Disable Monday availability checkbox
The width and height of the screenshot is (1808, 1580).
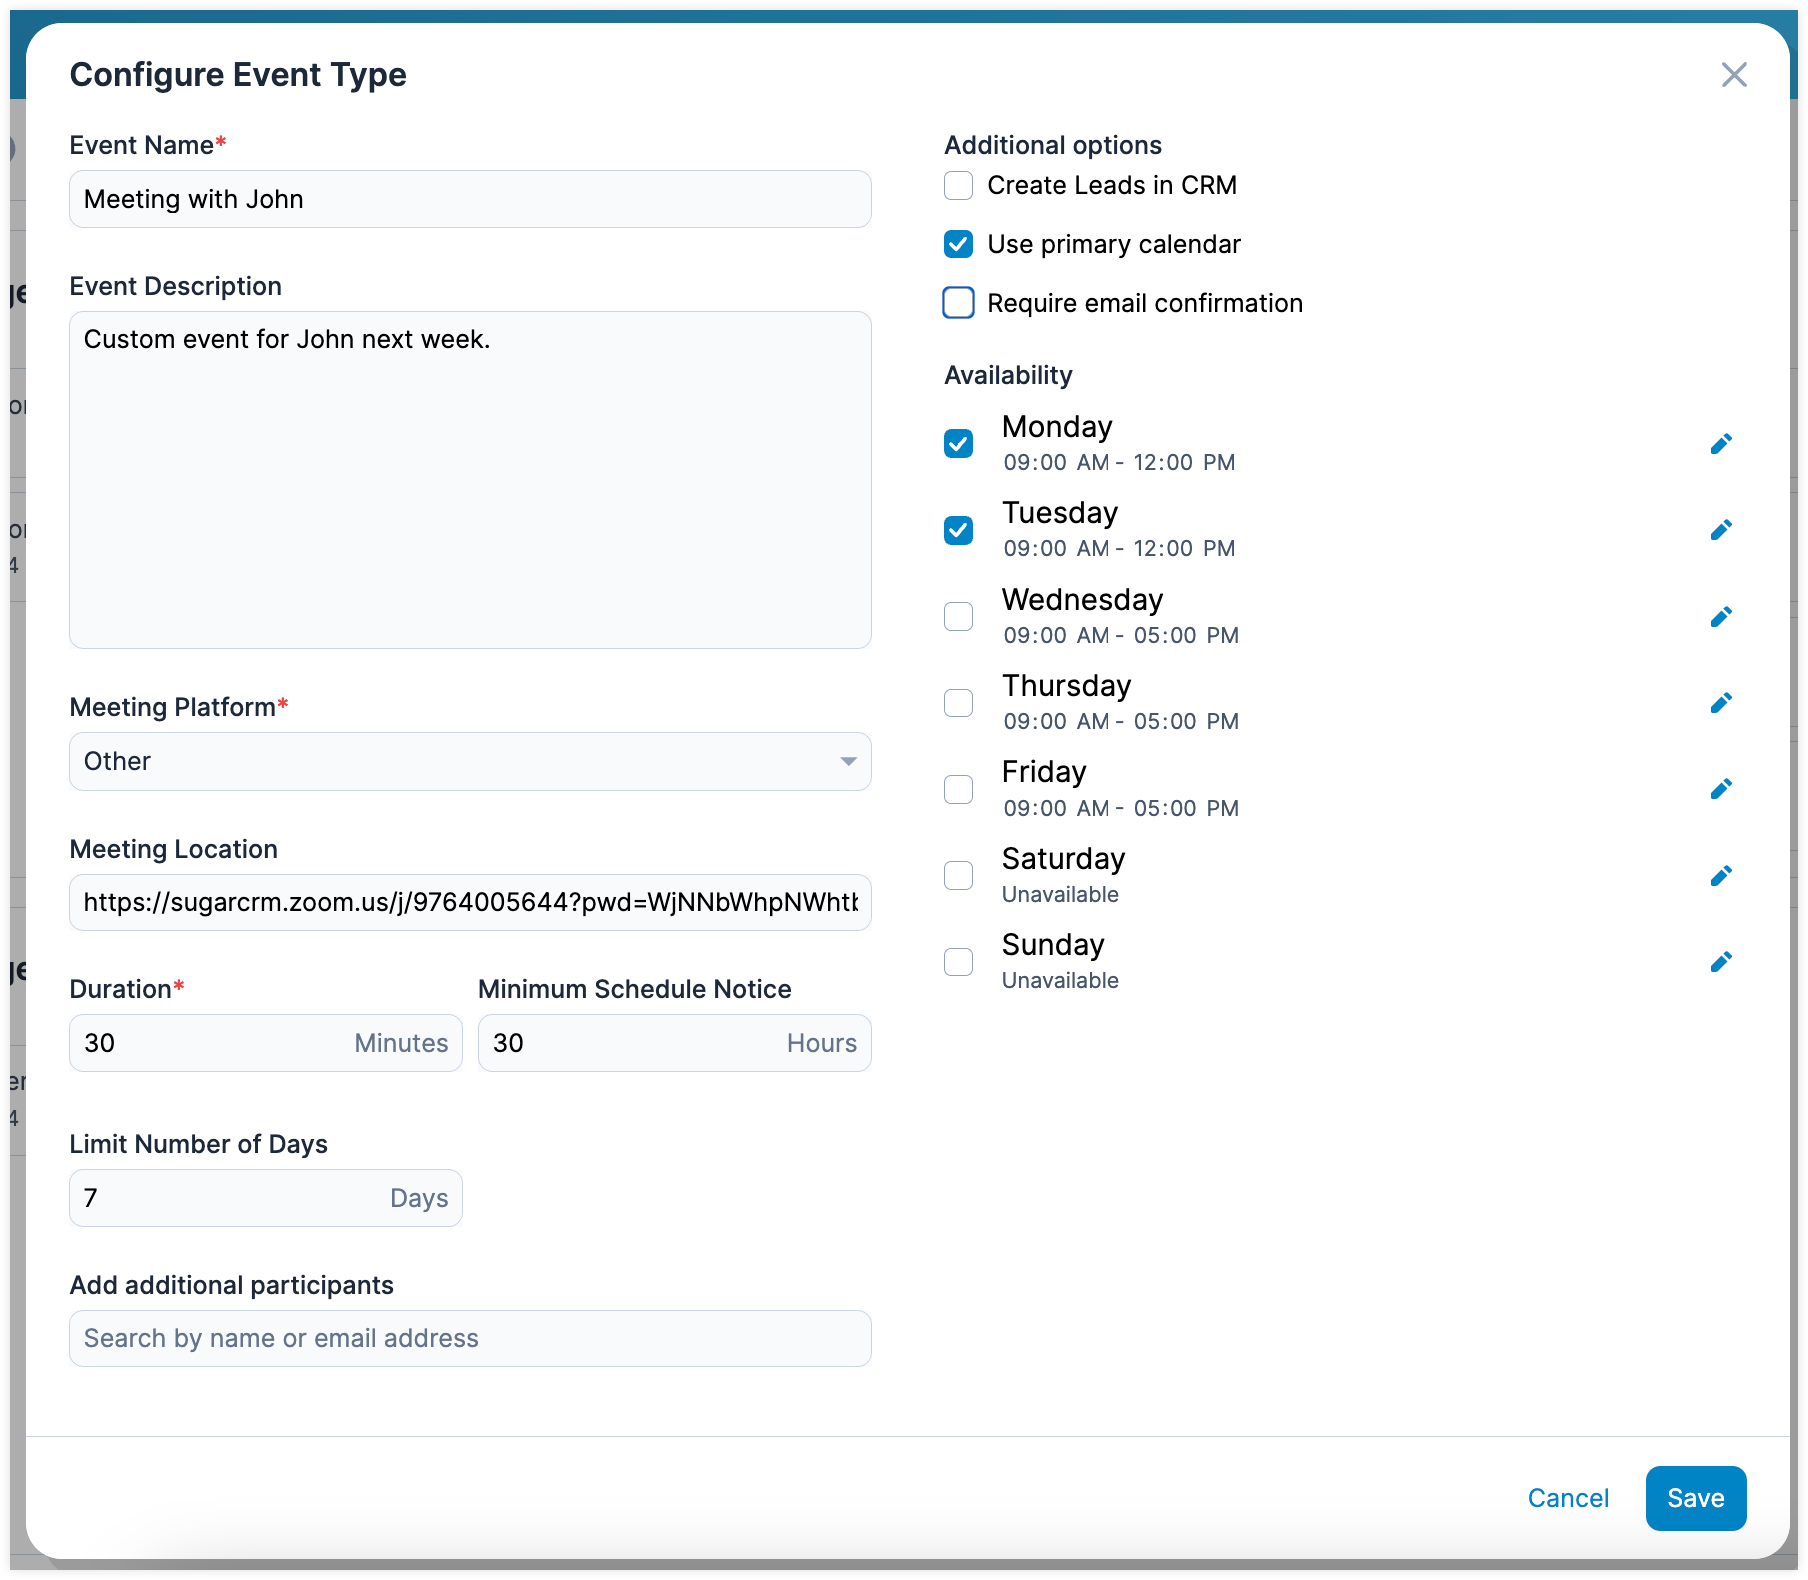tap(958, 444)
